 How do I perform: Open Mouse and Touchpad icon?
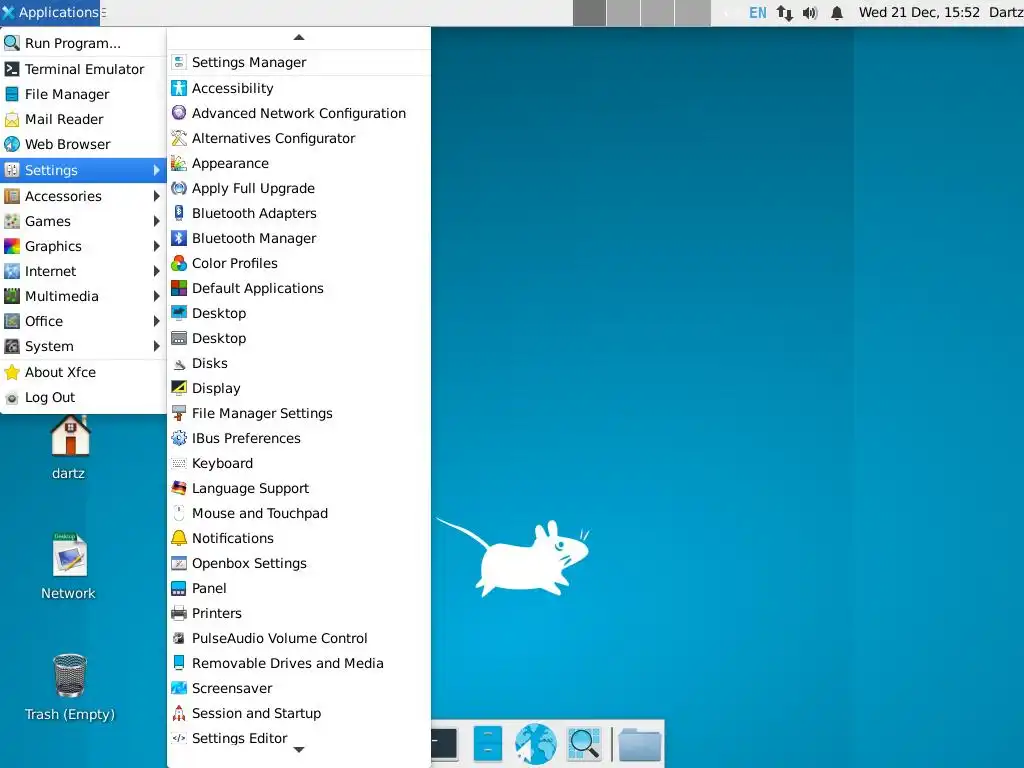click(179, 513)
